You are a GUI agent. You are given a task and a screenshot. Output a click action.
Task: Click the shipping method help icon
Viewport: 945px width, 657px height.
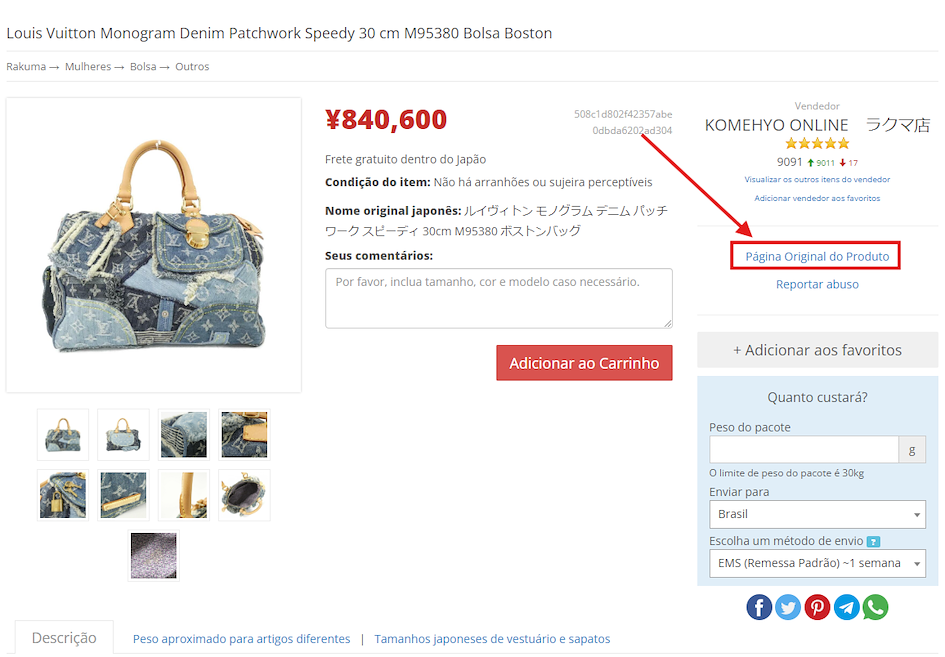click(873, 541)
